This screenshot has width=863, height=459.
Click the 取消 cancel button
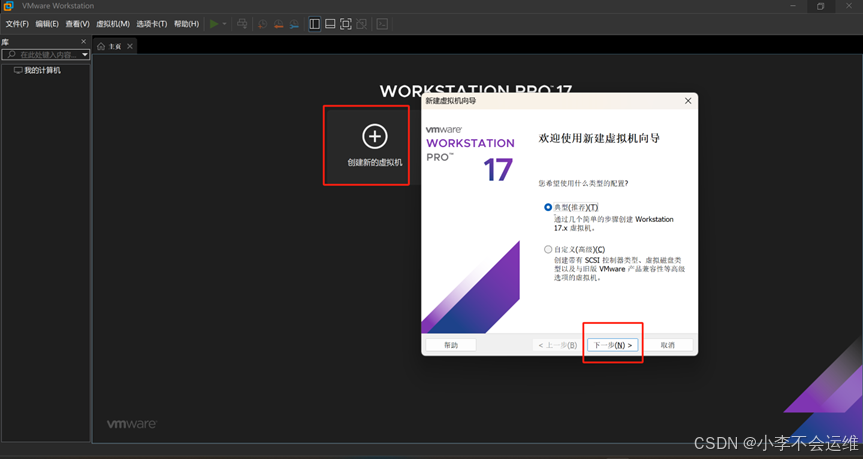click(668, 345)
